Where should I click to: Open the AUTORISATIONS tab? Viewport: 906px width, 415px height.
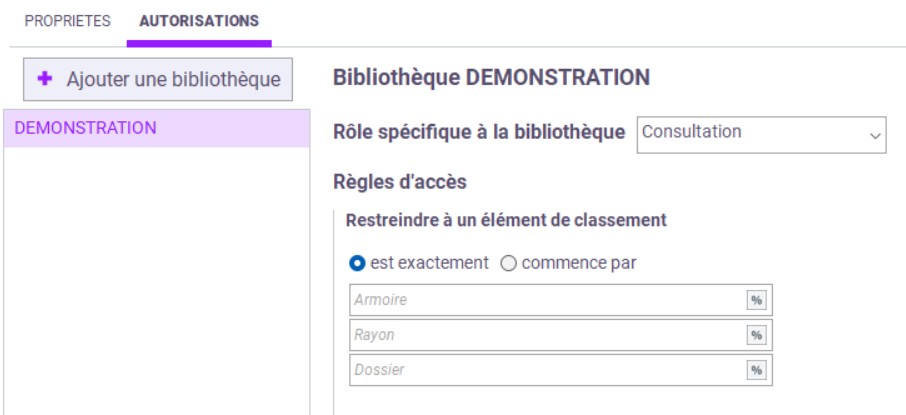point(199,21)
